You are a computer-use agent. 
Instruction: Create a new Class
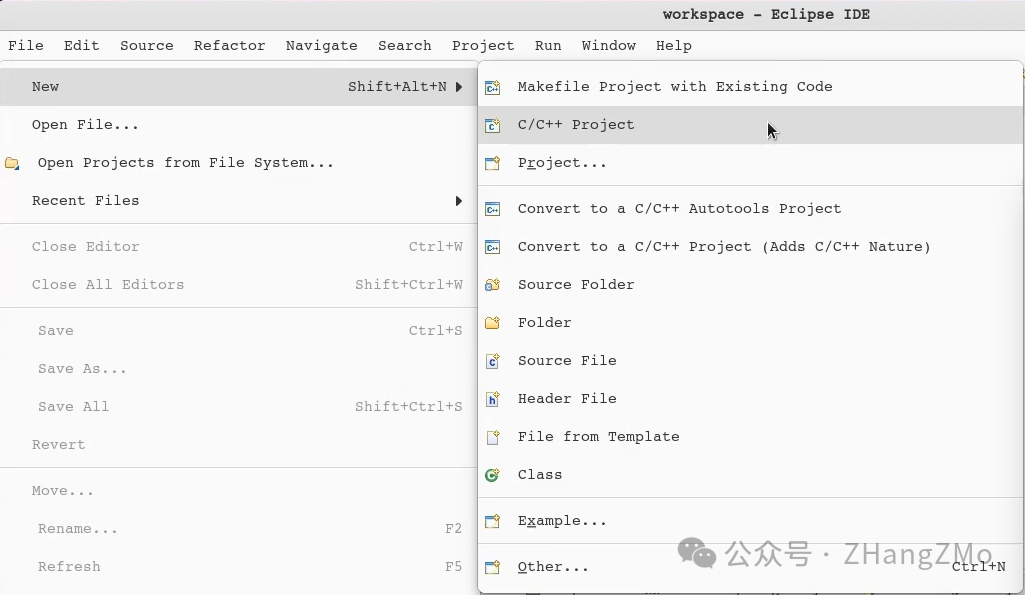click(x=750, y=475)
